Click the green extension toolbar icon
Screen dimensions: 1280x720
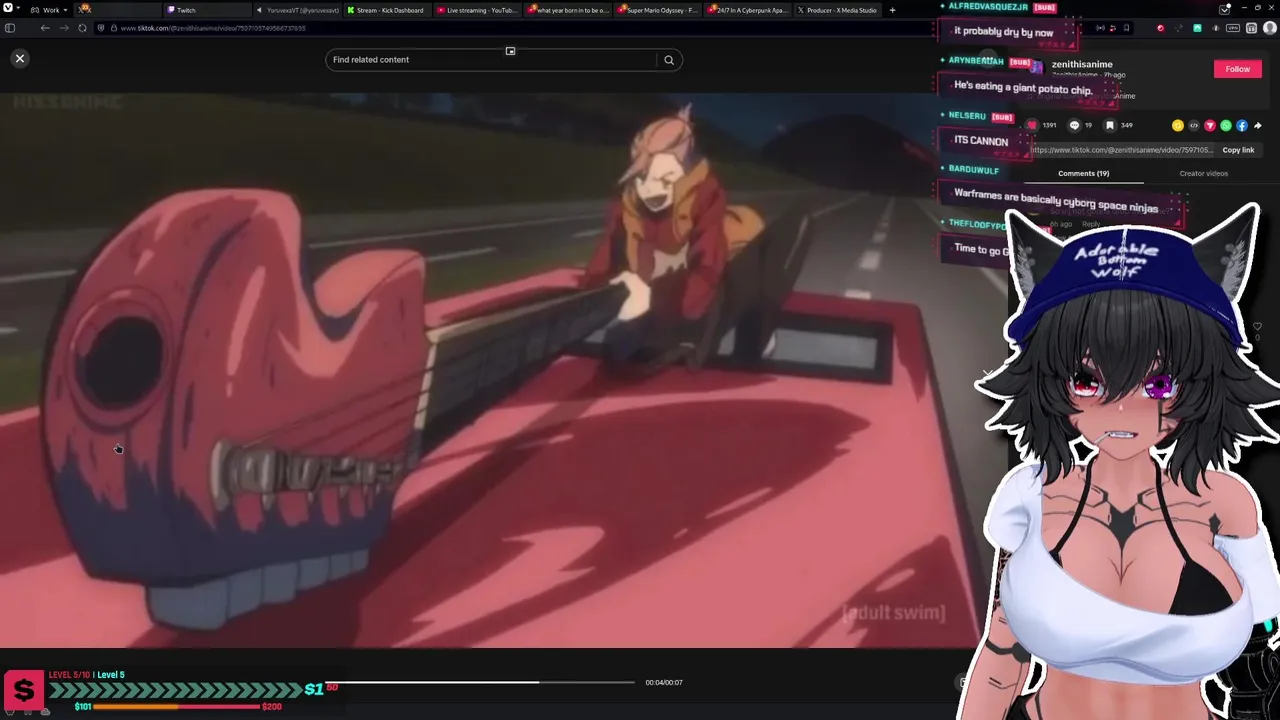tap(1197, 28)
